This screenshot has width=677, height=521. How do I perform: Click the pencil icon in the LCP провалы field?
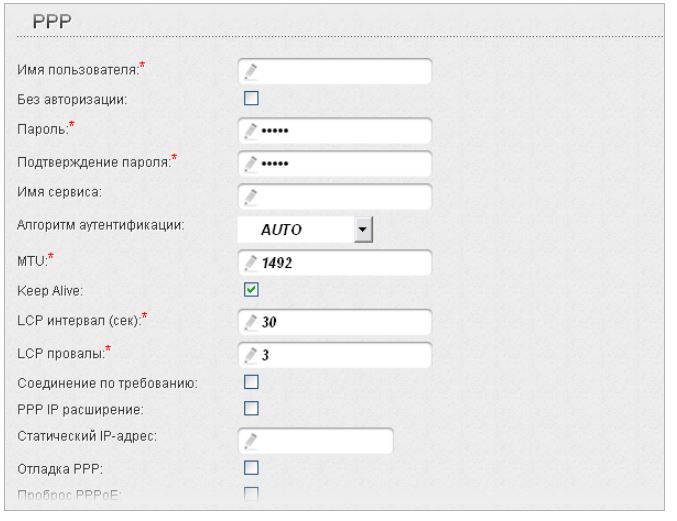pos(251,355)
